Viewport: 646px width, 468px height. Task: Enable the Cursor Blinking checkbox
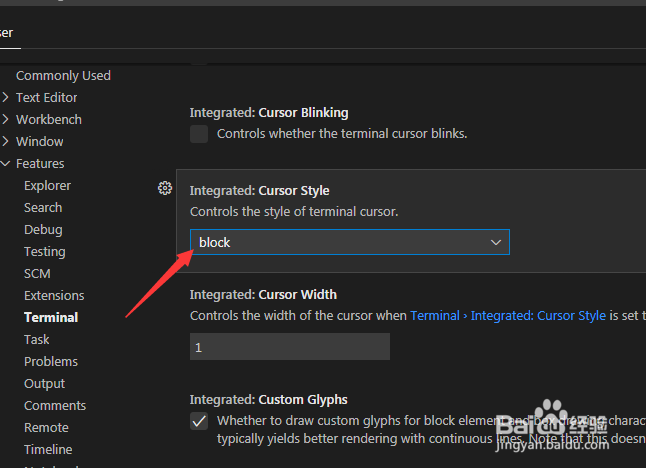click(199, 134)
